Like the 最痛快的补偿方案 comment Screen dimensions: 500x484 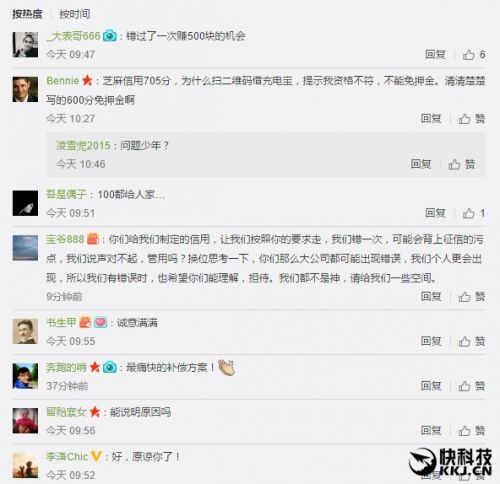(471, 386)
